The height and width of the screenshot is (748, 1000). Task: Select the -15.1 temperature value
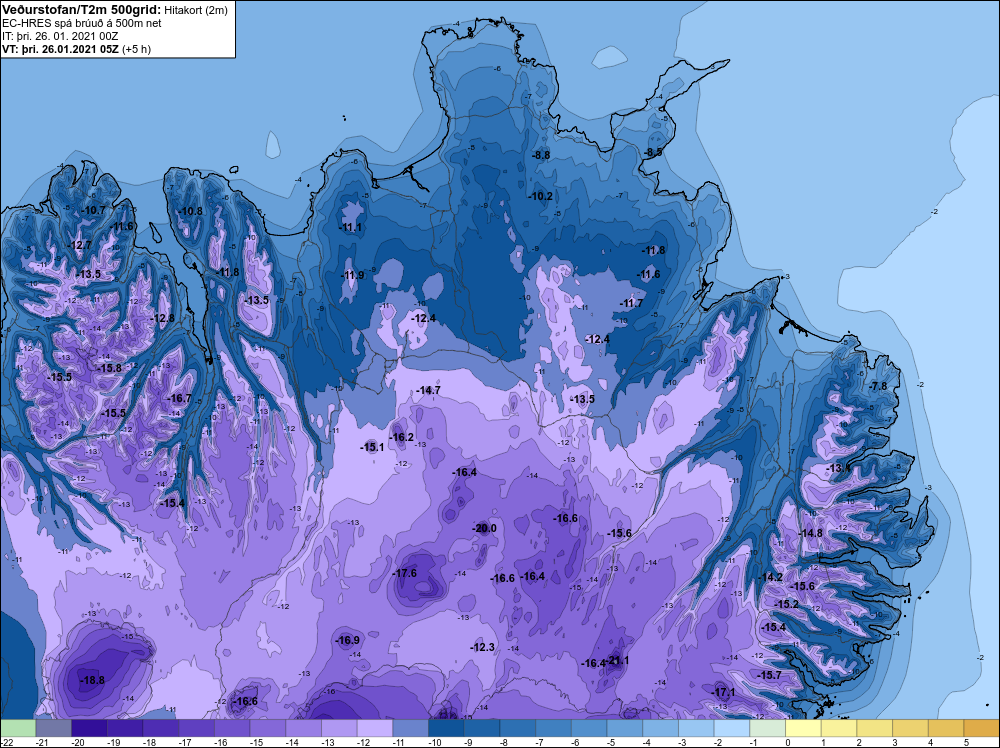(x=372, y=447)
